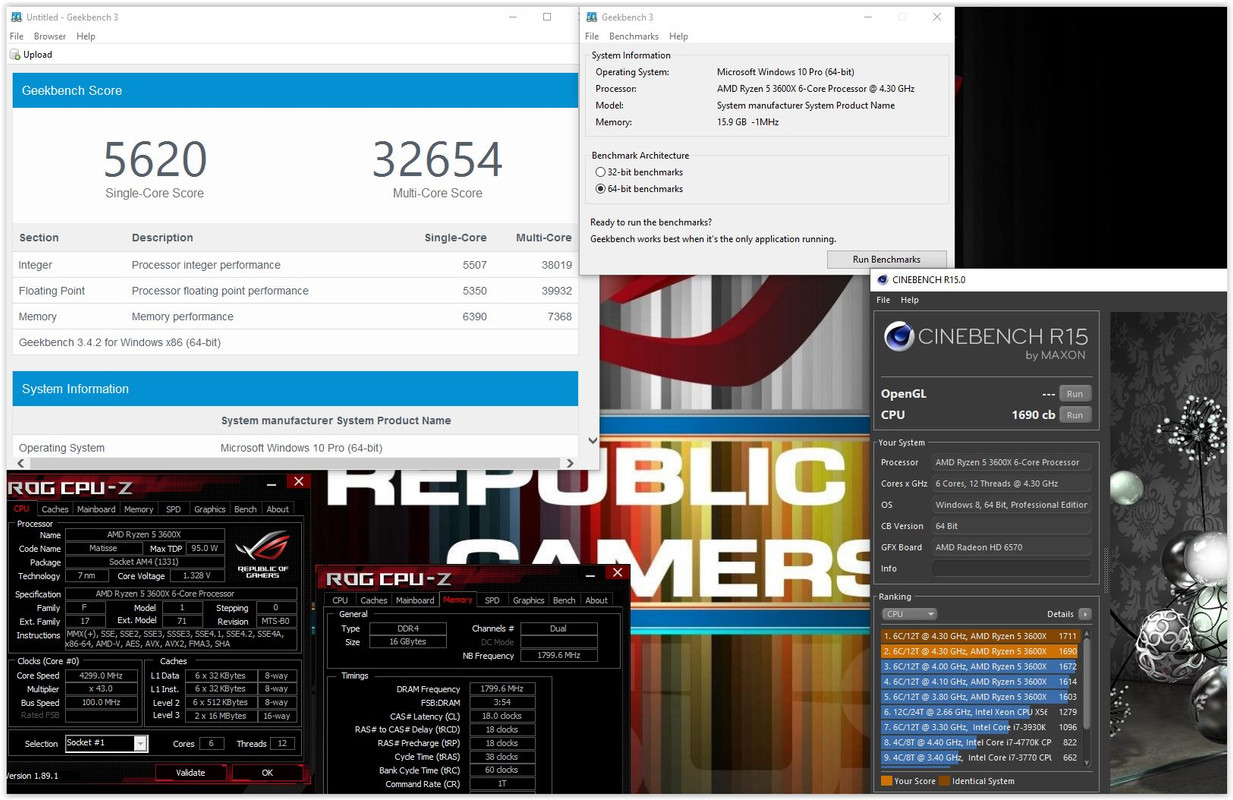Click the Memory performance row in Geekbench
The image size is (1233, 800).
[295, 317]
